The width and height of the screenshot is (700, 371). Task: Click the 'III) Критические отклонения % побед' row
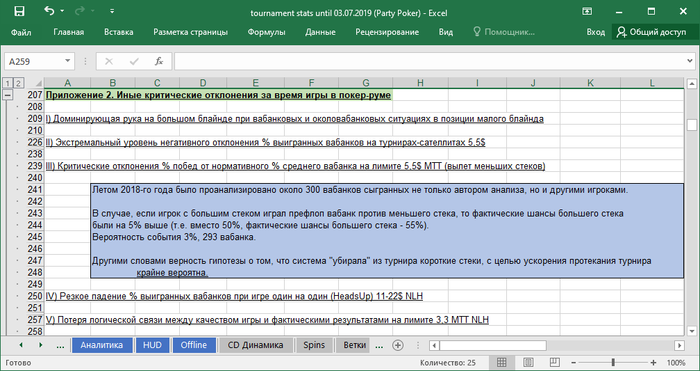pyautogui.click(x=296, y=166)
